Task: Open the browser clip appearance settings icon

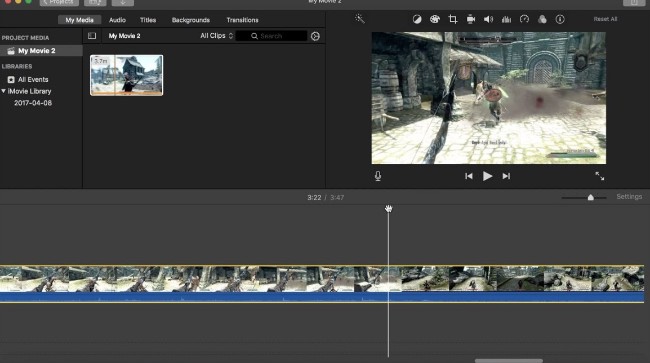Action: [x=315, y=36]
